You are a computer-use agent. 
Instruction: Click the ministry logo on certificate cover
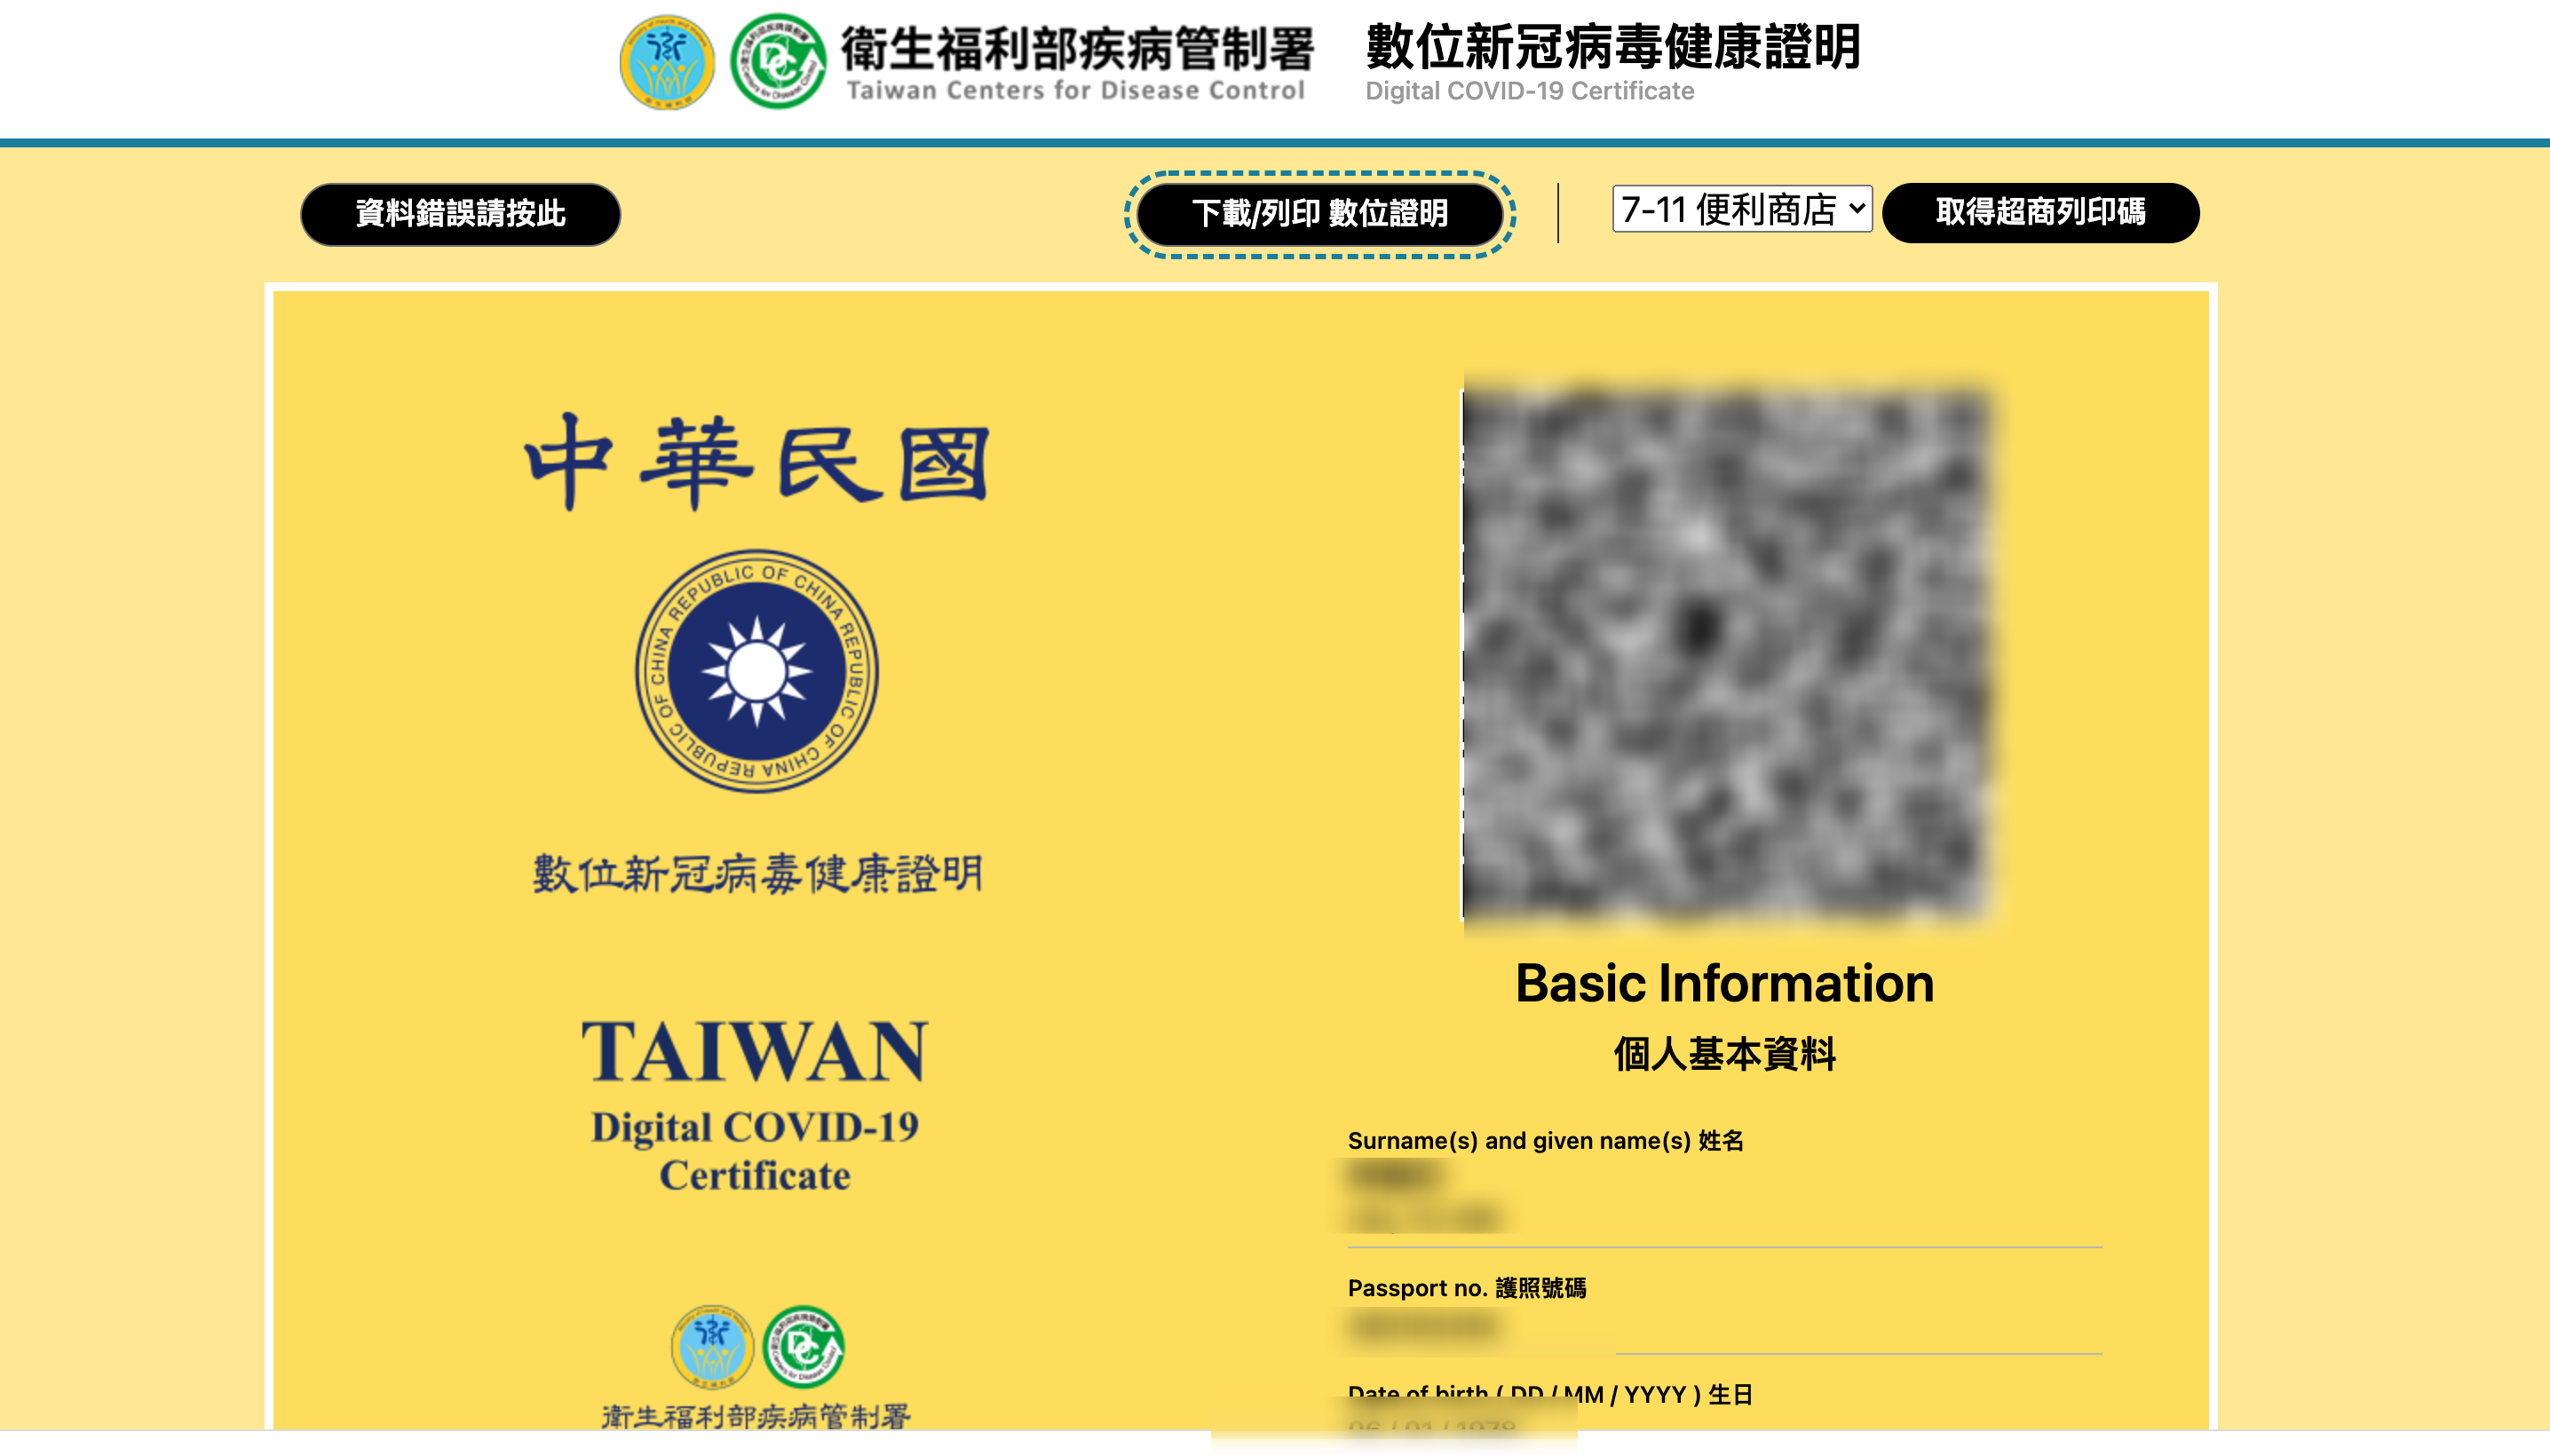(712, 1347)
